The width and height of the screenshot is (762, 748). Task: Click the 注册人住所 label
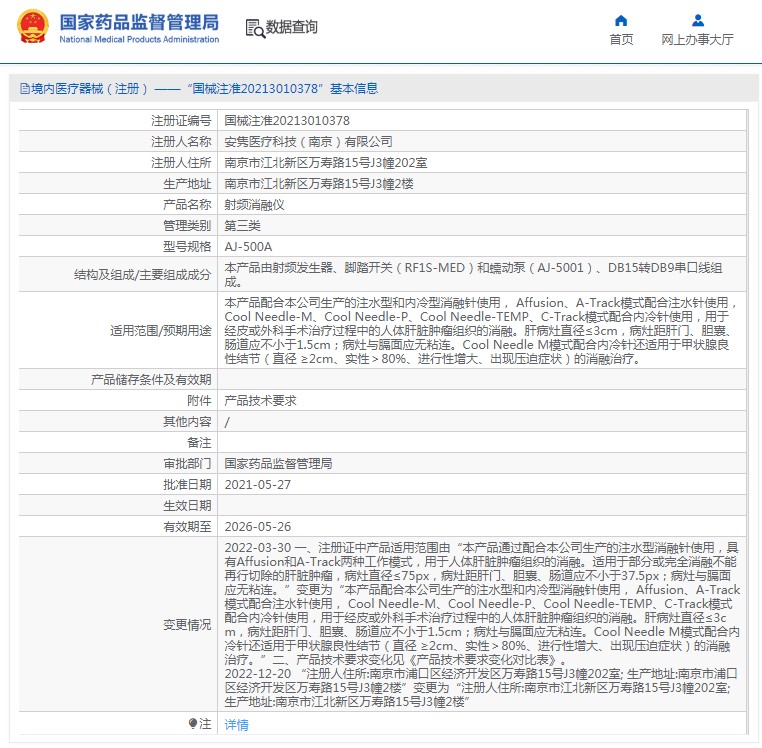click(x=181, y=163)
